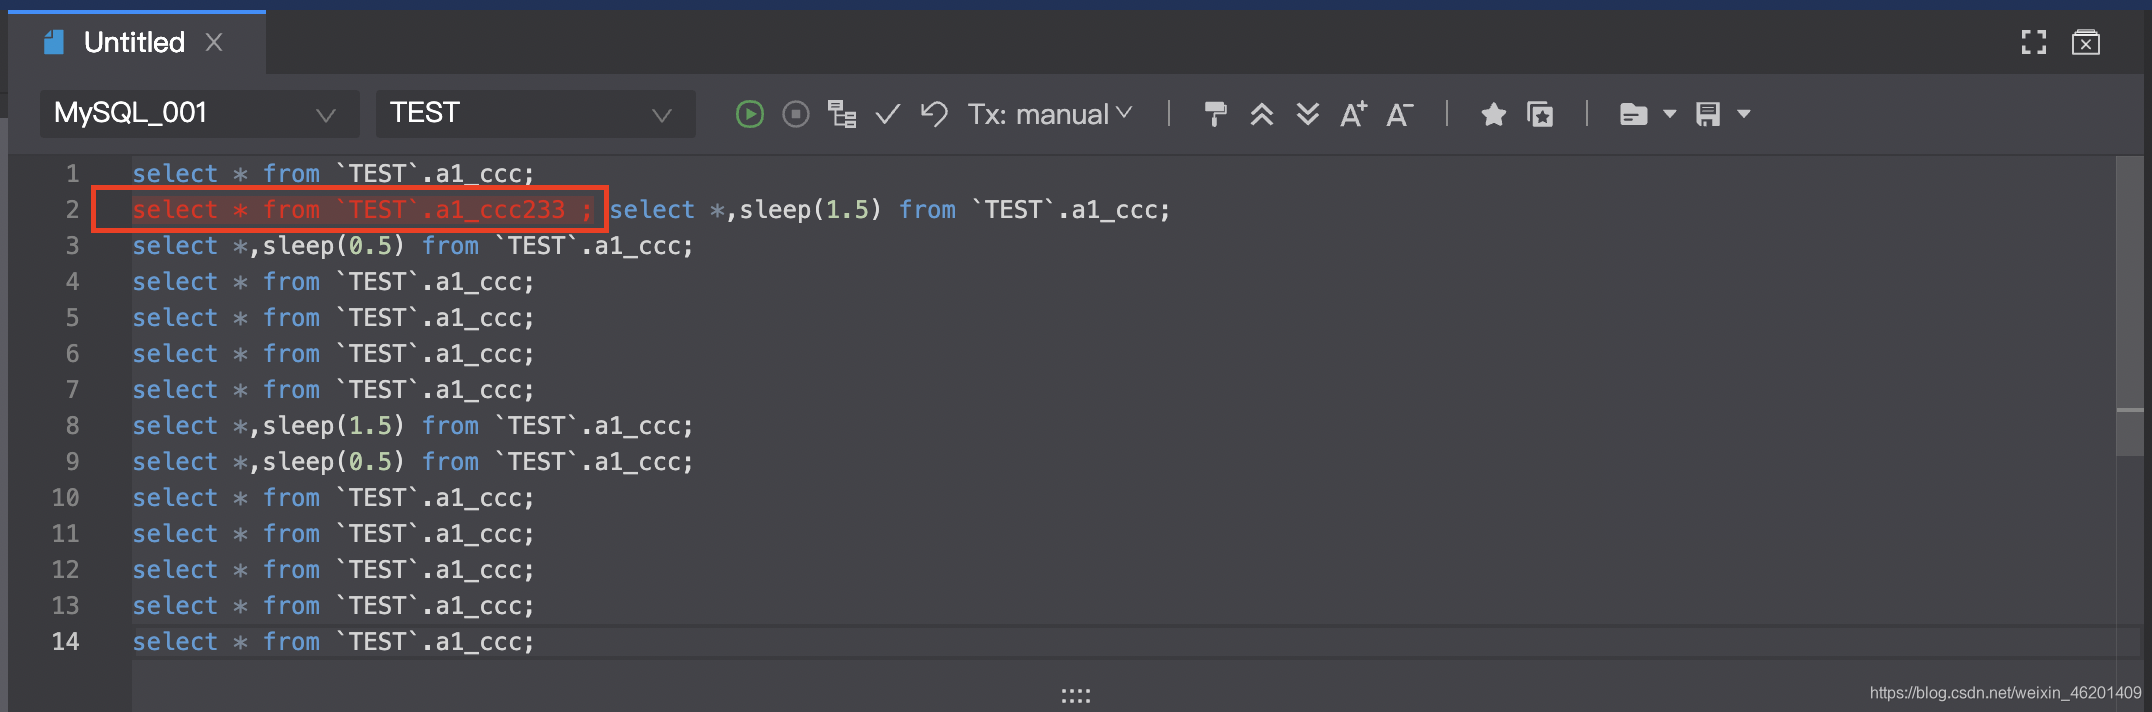This screenshot has height=712, width=2152.
Task: Show the execution plan via the tree icon
Action: (842, 114)
